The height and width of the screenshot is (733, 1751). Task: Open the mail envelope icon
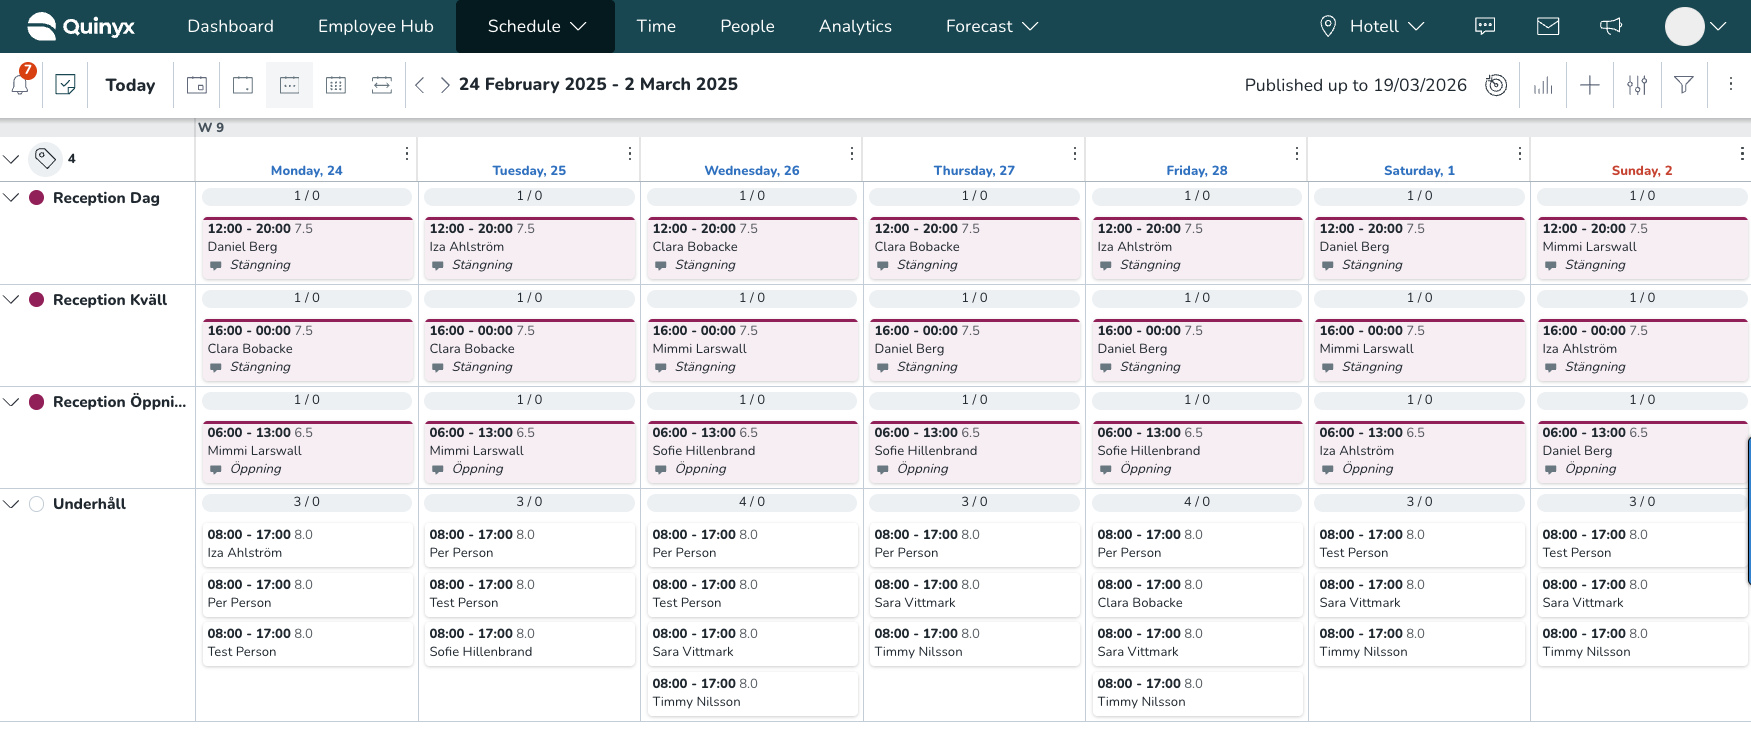(1548, 26)
